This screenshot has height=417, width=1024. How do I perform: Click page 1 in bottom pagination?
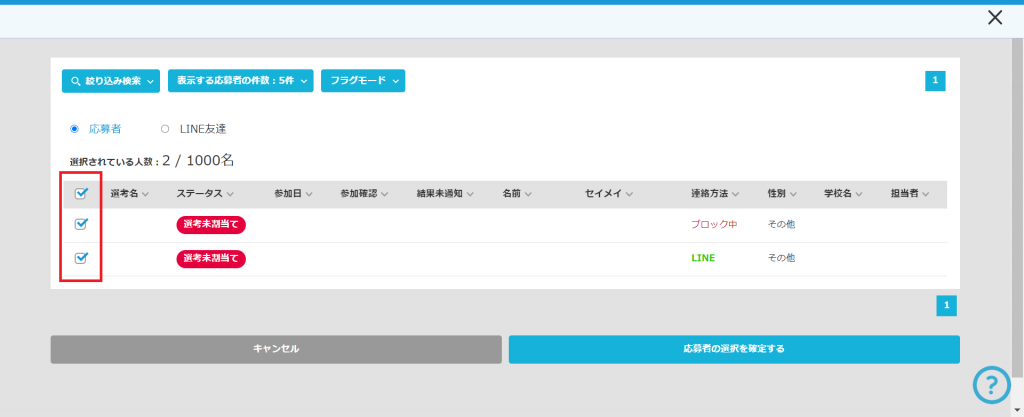(946, 306)
